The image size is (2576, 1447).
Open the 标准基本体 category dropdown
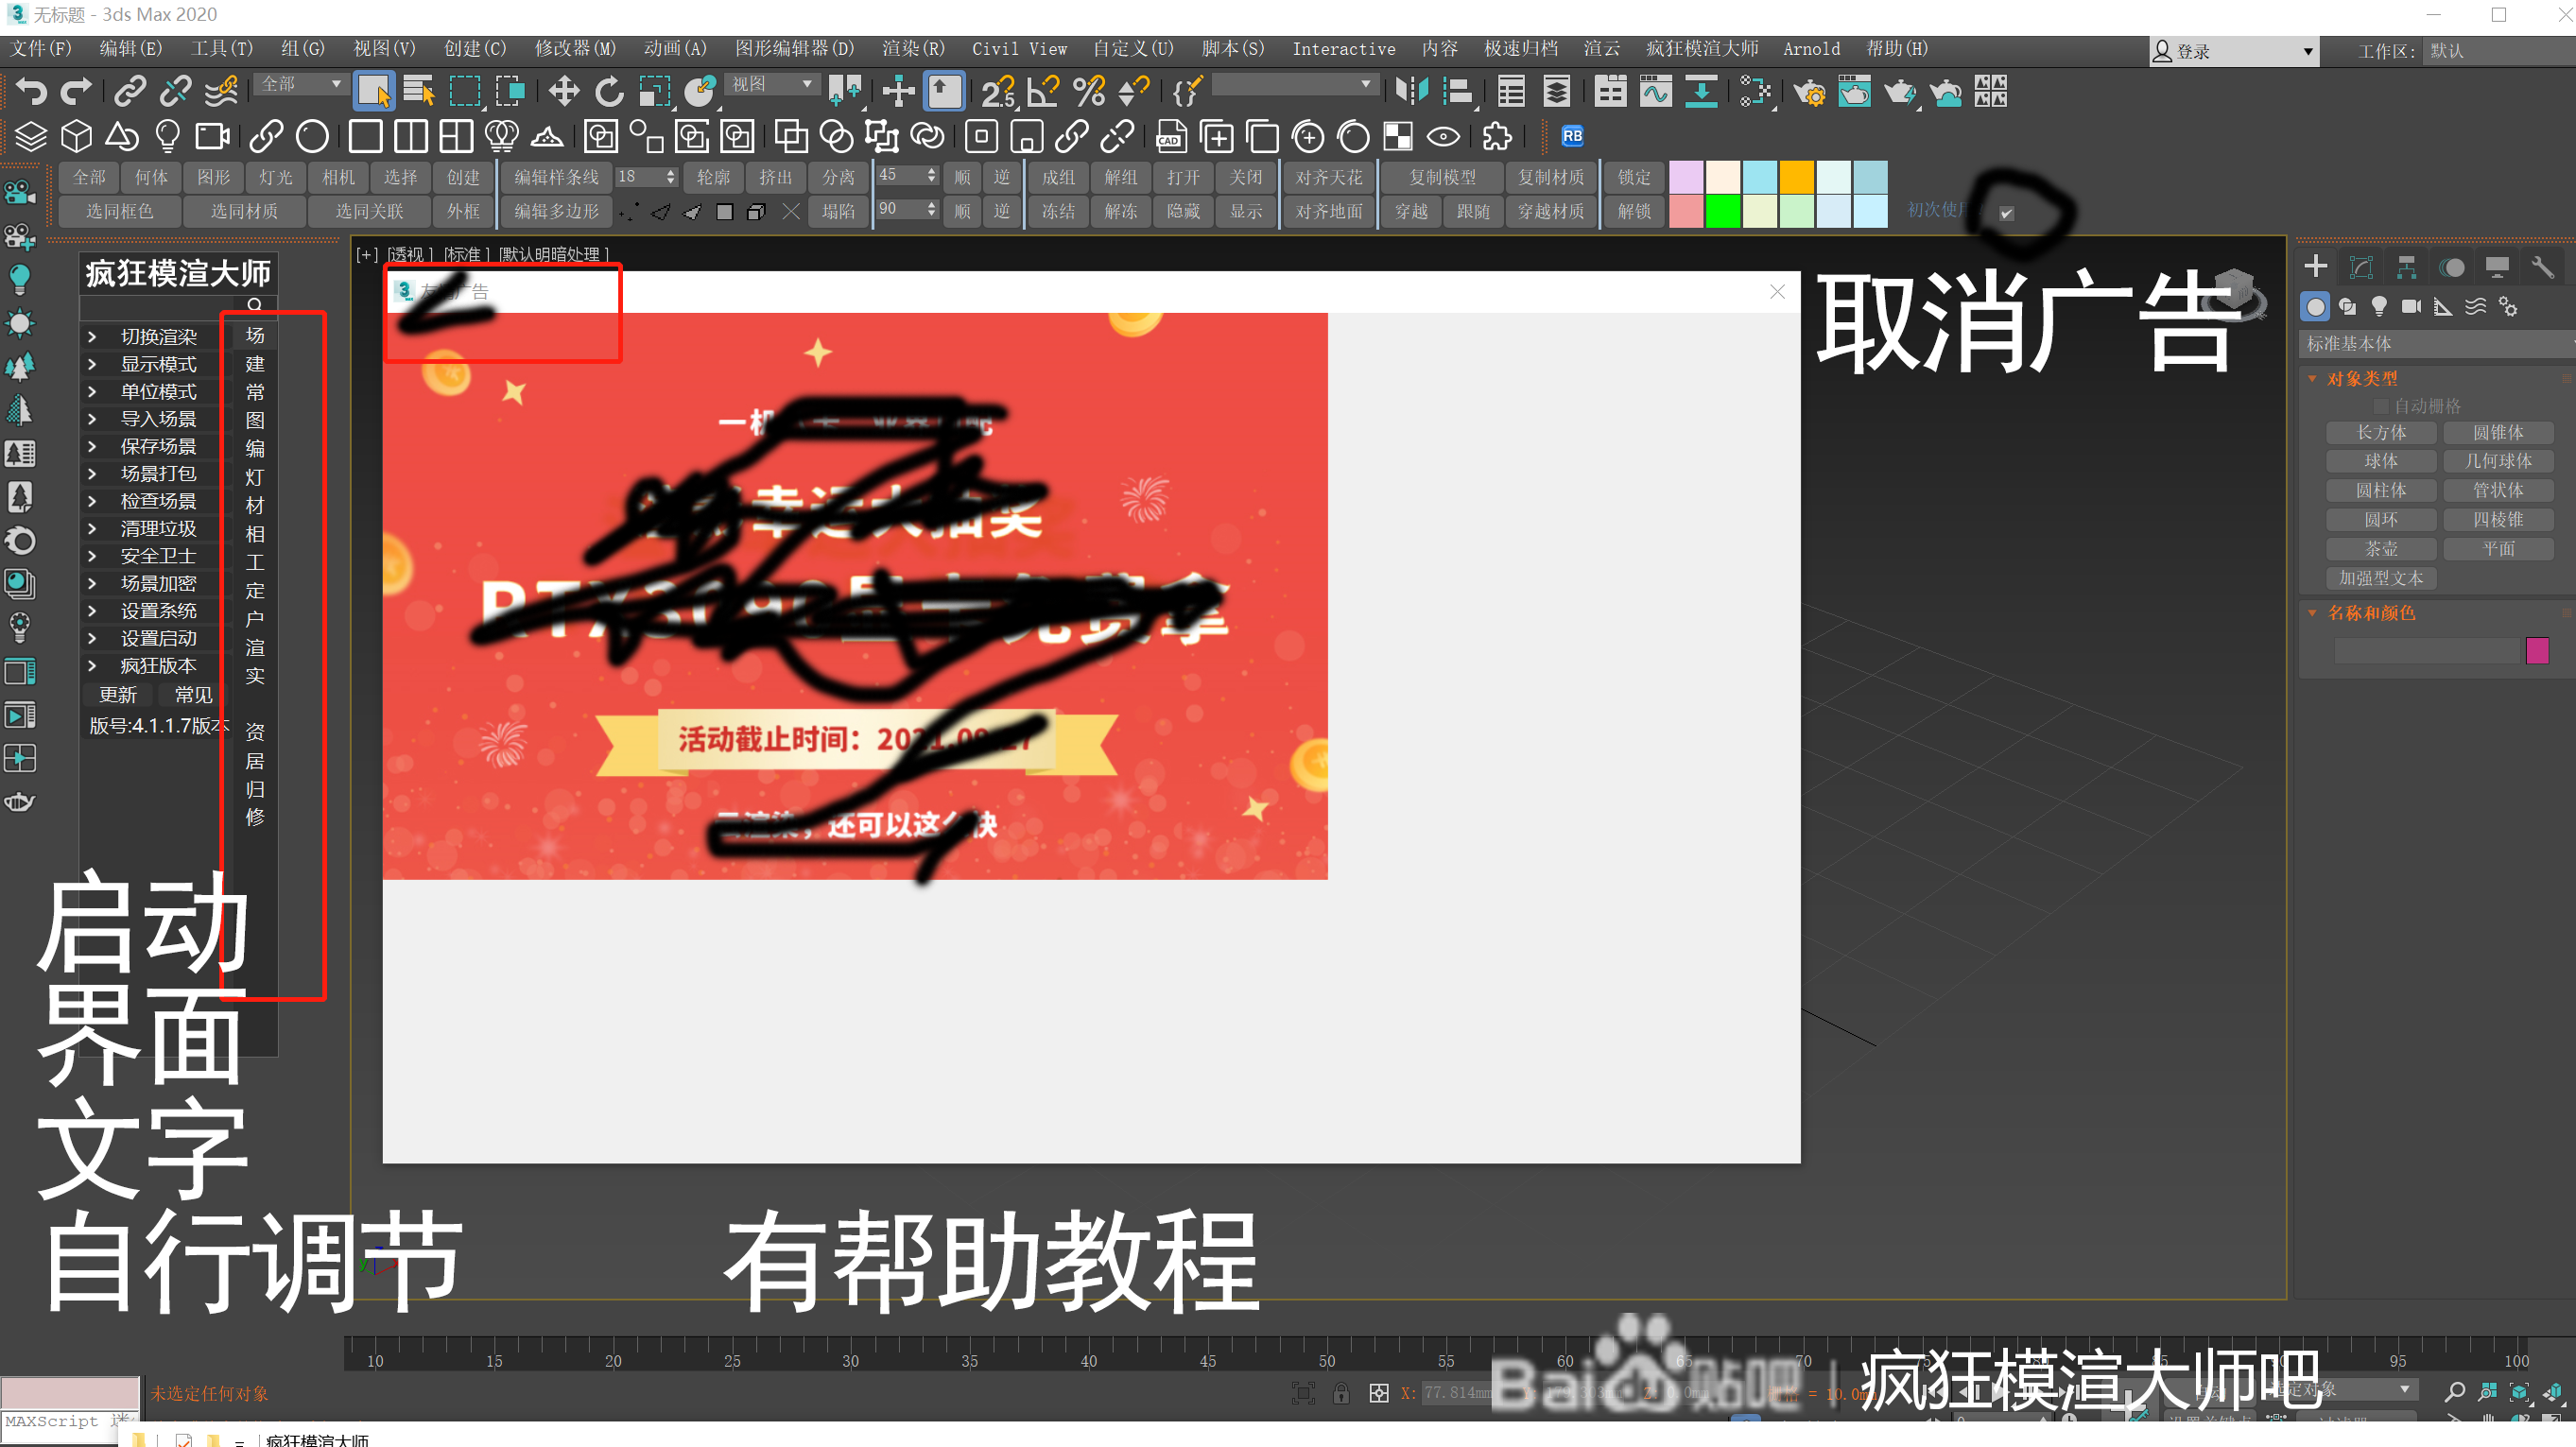point(2436,344)
